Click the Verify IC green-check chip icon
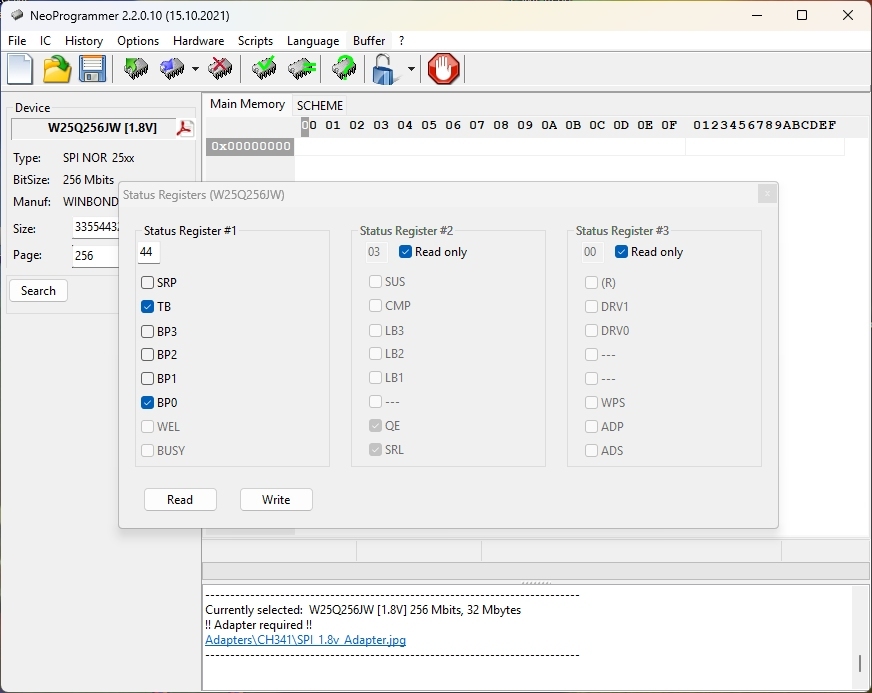Image resolution: width=872 pixels, height=693 pixels. point(264,69)
